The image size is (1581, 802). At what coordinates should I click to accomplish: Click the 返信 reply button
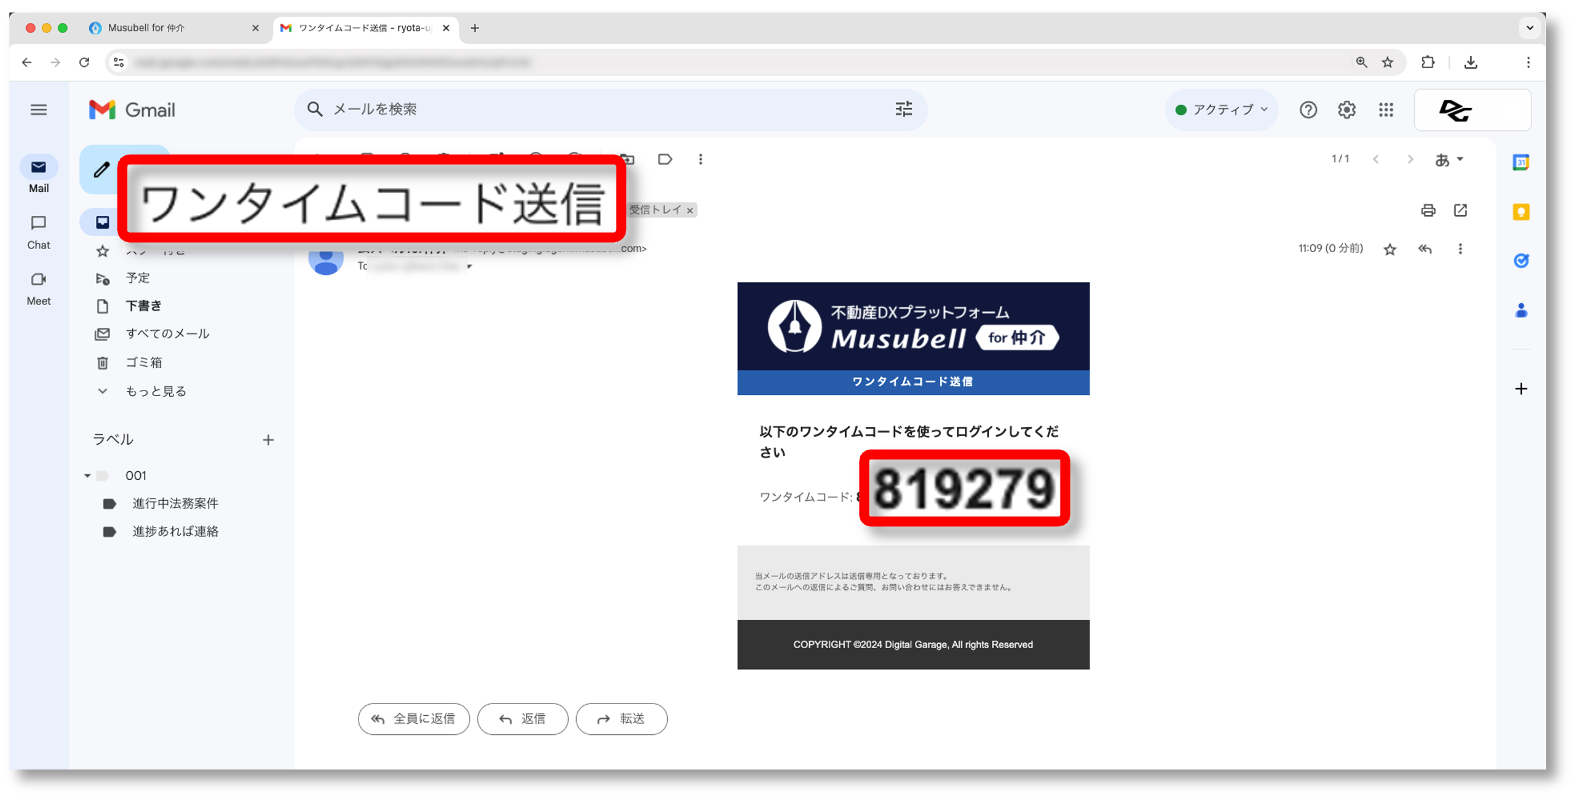pyautogui.click(x=522, y=719)
